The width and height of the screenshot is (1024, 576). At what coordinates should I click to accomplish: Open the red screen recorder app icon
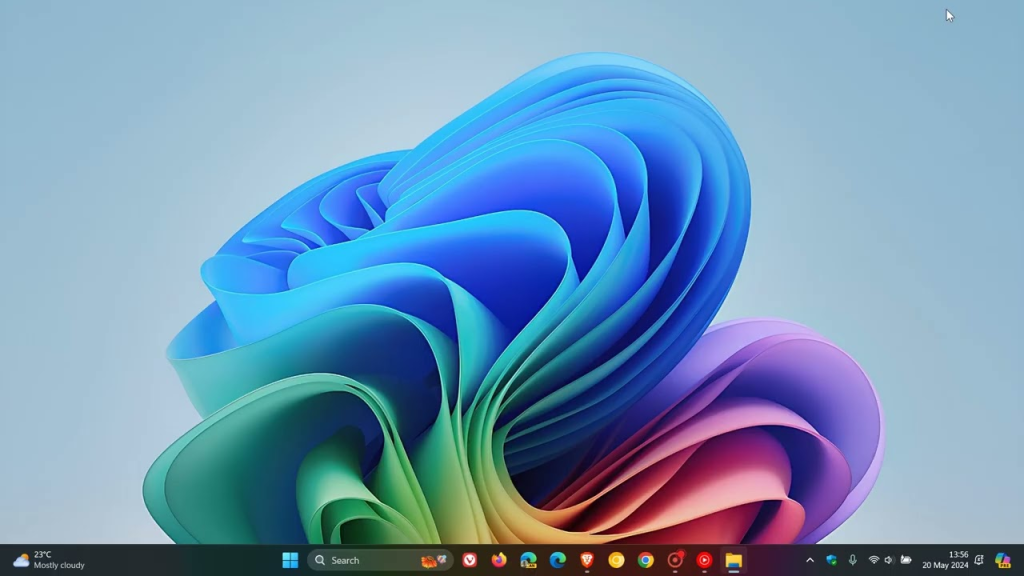pyautogui.click(x=675, y=560)
